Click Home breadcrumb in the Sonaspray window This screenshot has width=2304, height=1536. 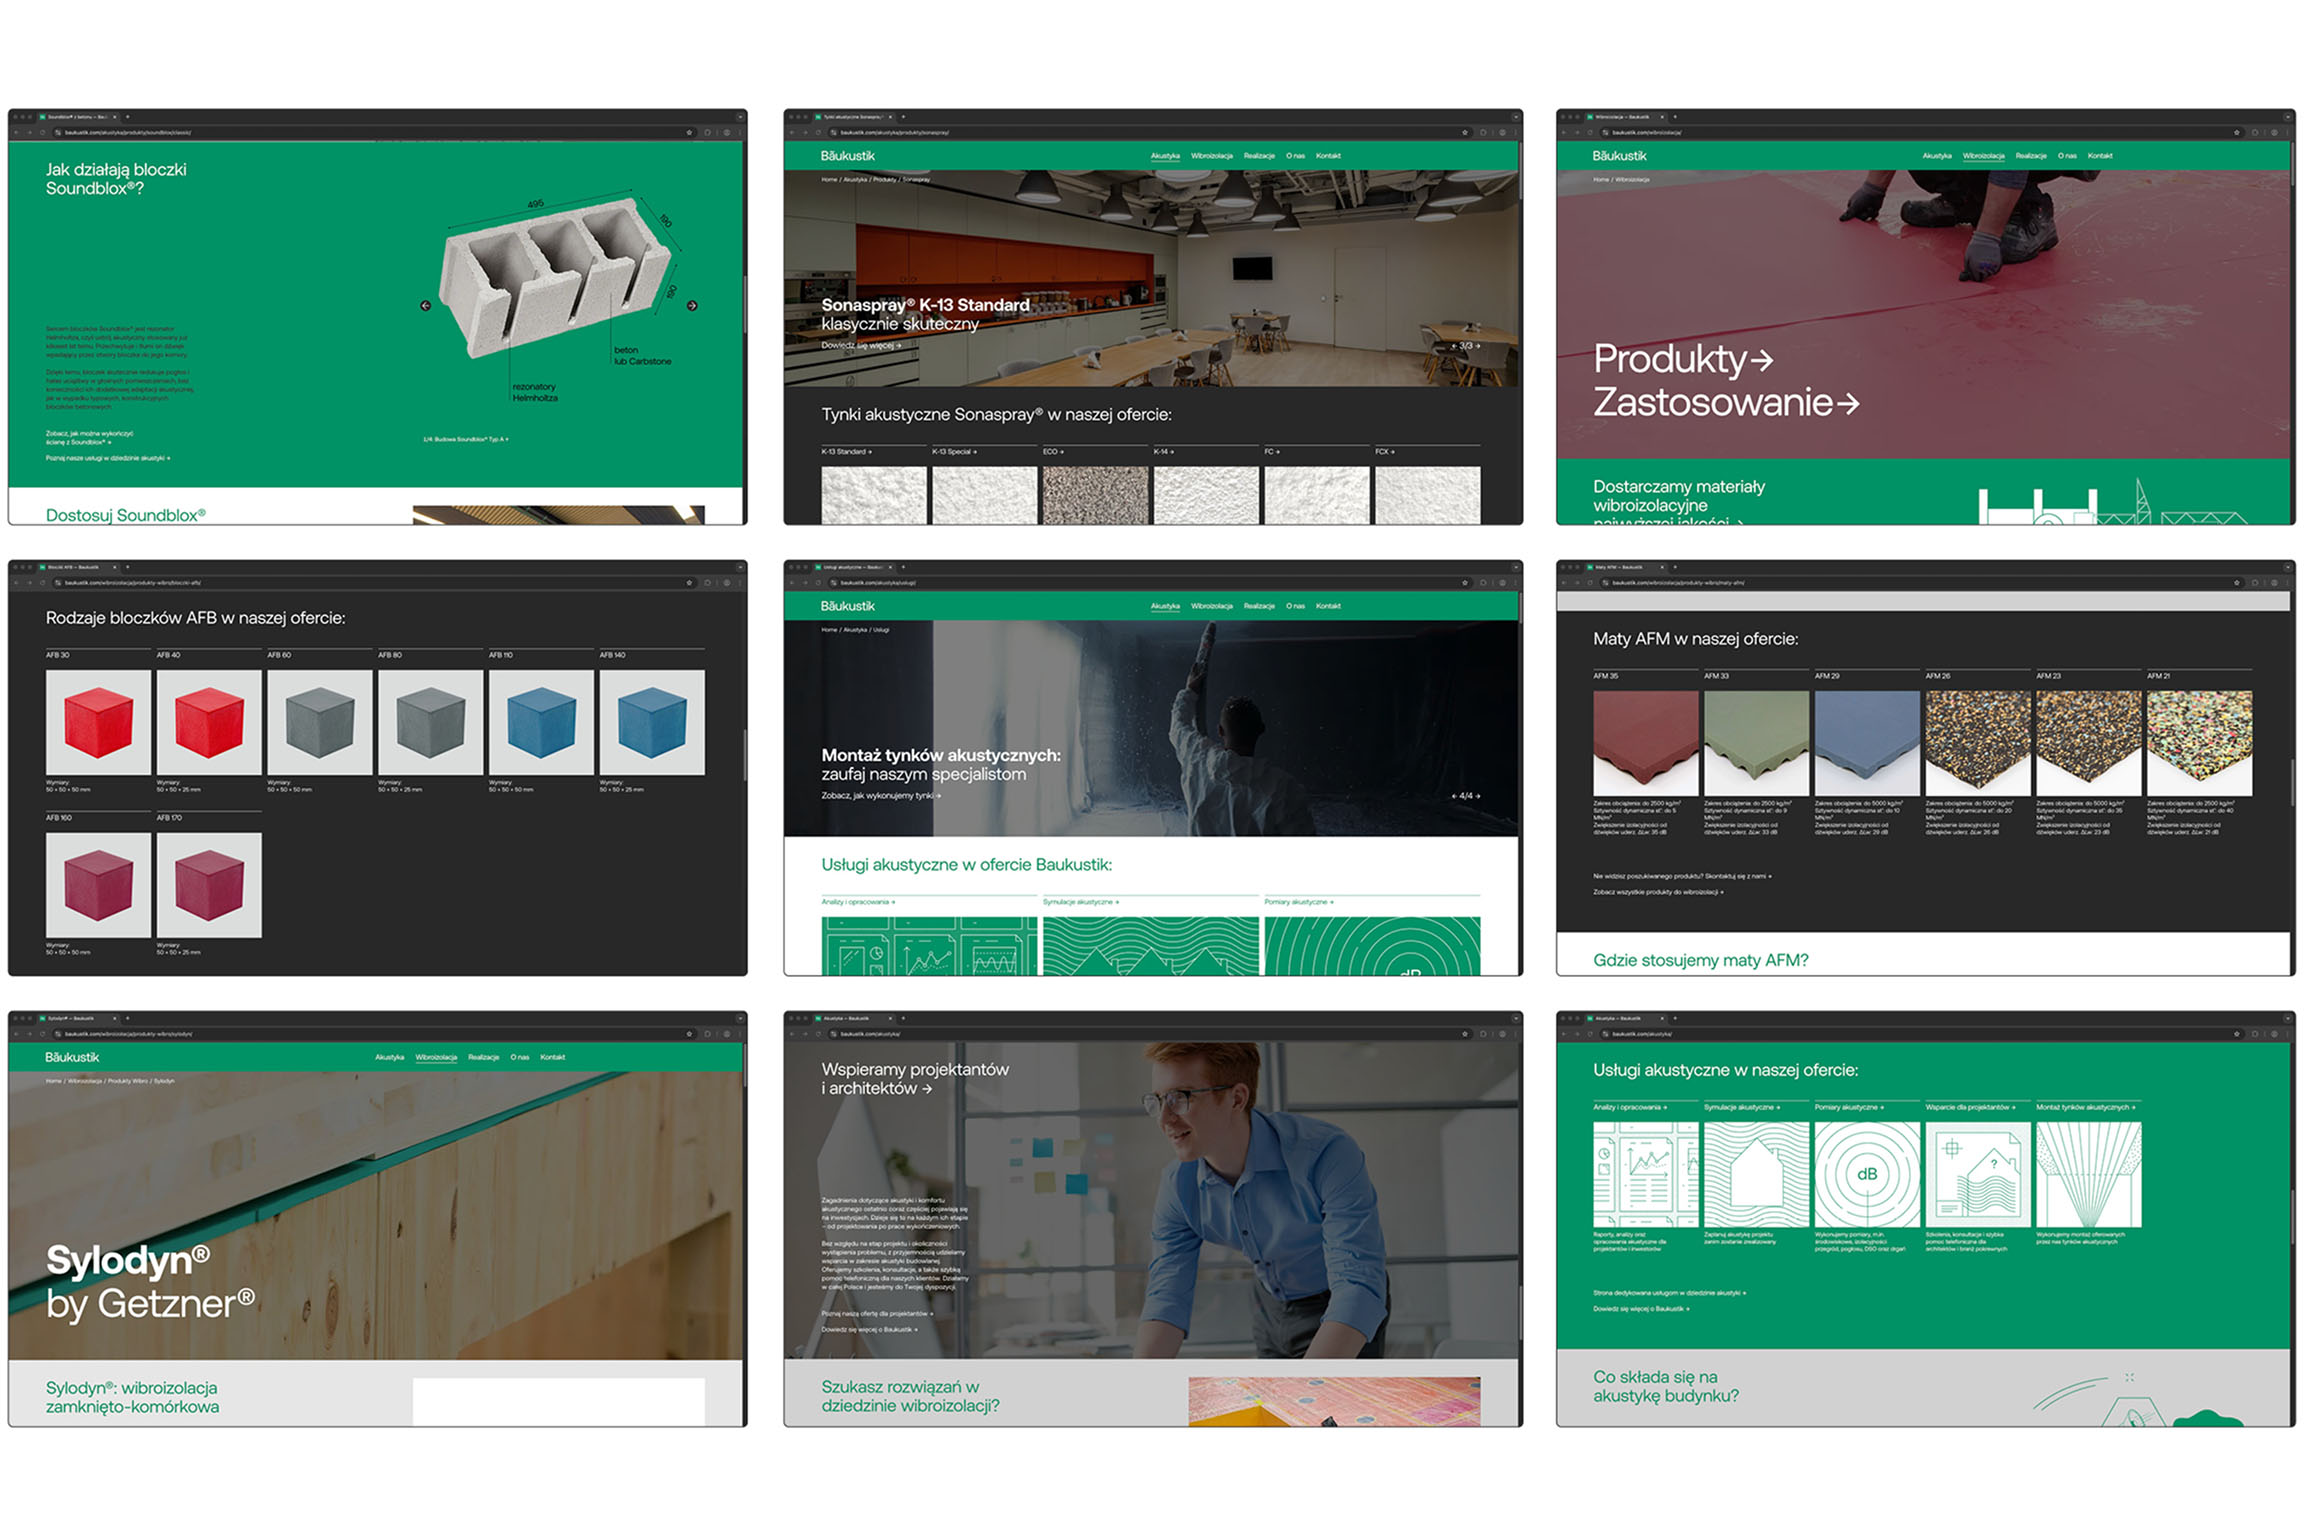coord(829,180)
